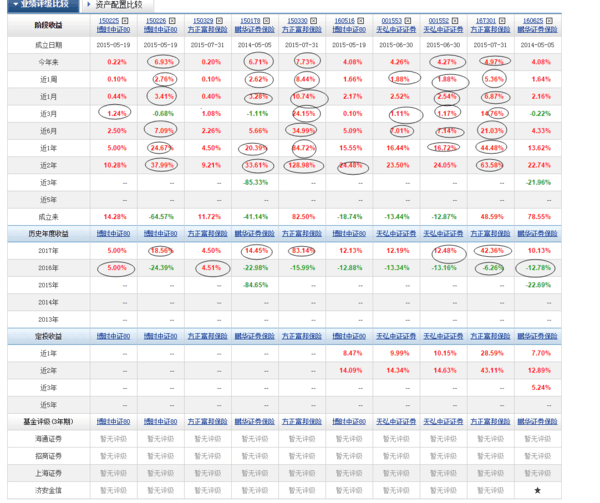Open fund code link 150330
This screenshot has height=503, width=600.
pyautogui.click(x=297, y=21)
